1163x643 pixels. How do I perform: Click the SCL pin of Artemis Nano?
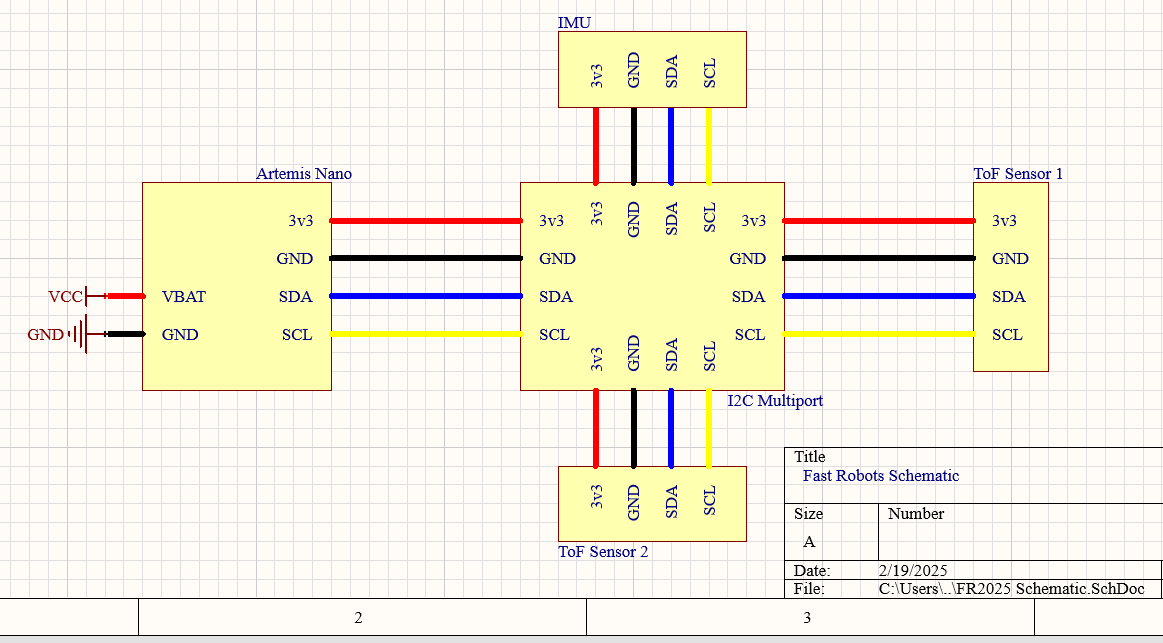(297, 334)
